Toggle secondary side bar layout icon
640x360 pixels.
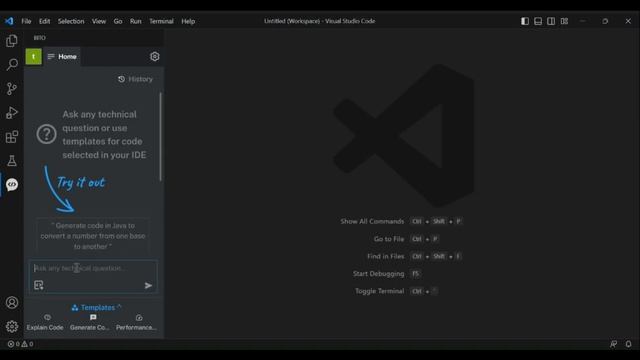tap(551, 21)
